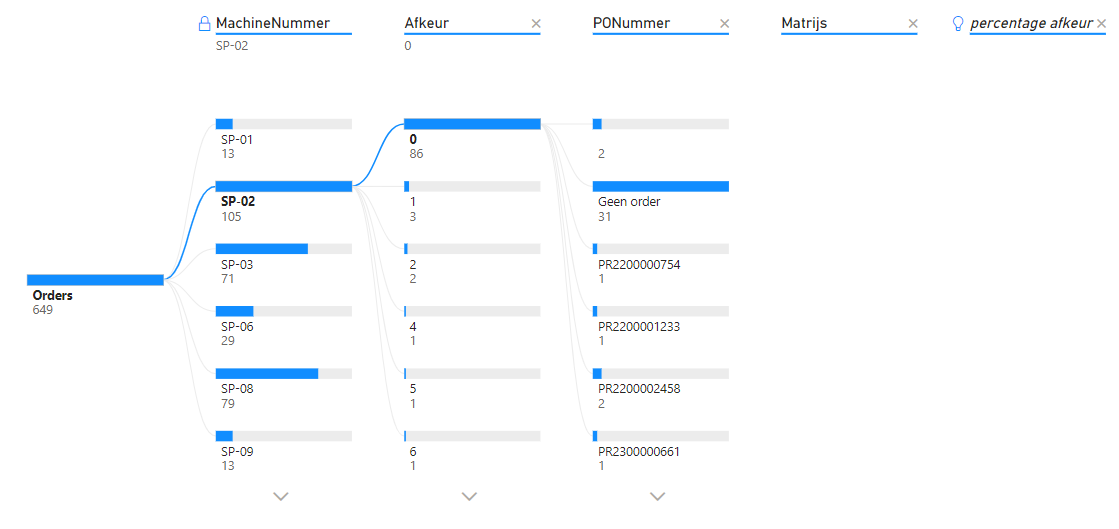Remove the PONummer level with its X
Image resolution: width=1119 pixels, height=529 pixels.
pos(725,24)
